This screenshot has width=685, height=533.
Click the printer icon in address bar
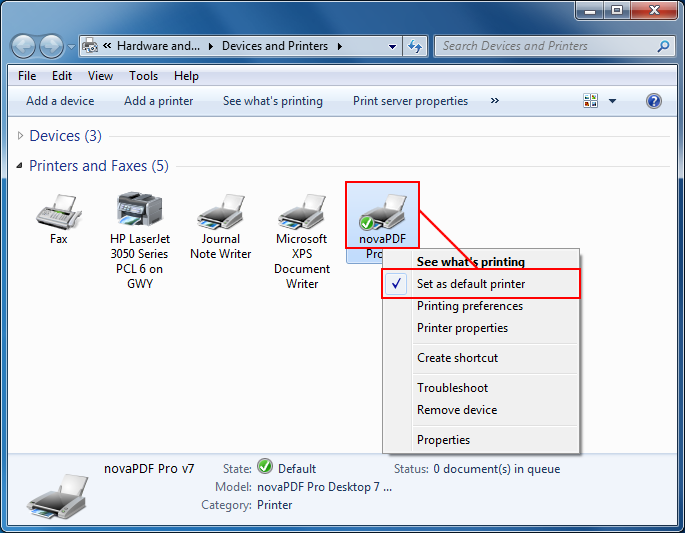(x=90, y=46)
